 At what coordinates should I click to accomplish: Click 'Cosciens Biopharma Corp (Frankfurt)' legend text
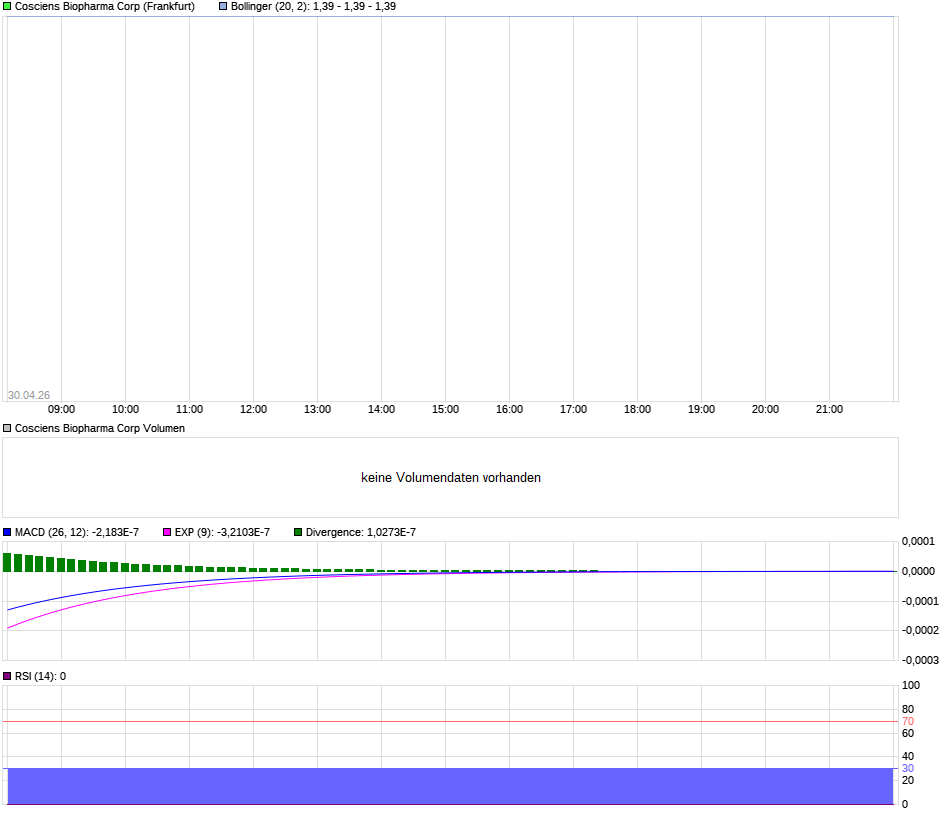pos(105,7)
